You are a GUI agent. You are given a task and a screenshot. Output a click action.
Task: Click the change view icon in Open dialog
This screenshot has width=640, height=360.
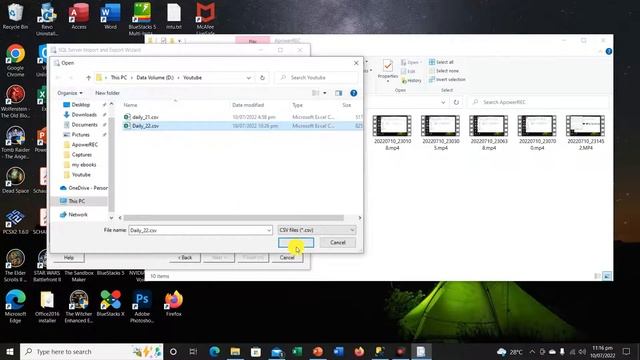coord(316,93)
